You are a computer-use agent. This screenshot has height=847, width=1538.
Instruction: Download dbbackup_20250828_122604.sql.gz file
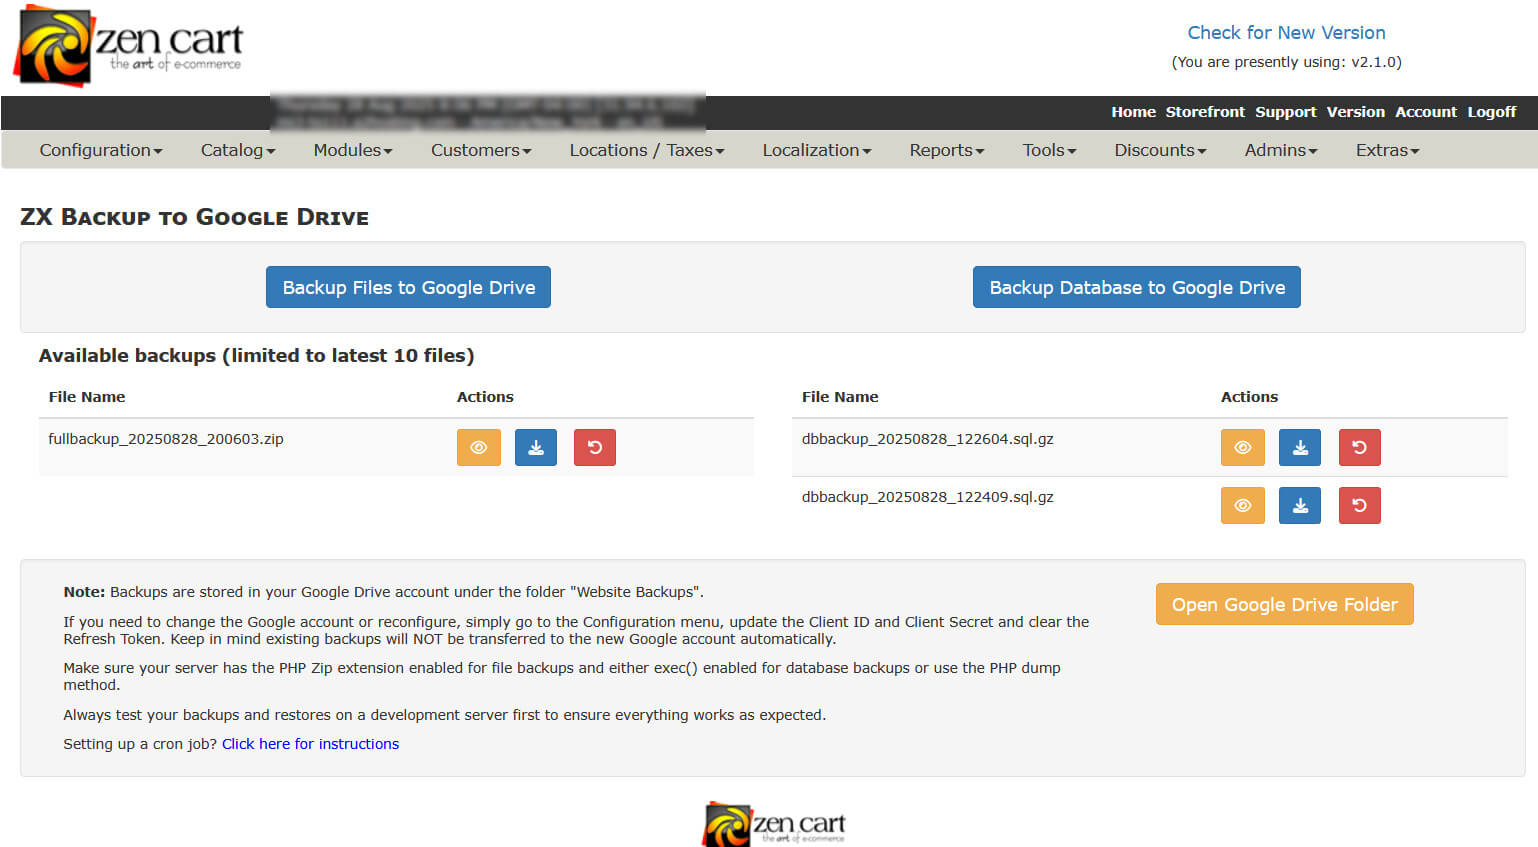[x=1300, y=447]
